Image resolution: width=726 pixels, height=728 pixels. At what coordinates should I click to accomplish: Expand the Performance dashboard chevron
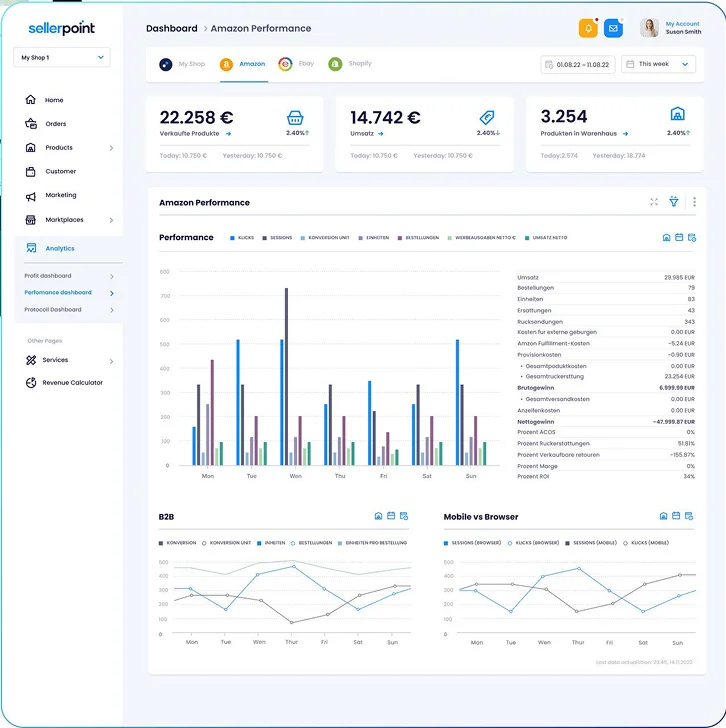pos(112,293)
